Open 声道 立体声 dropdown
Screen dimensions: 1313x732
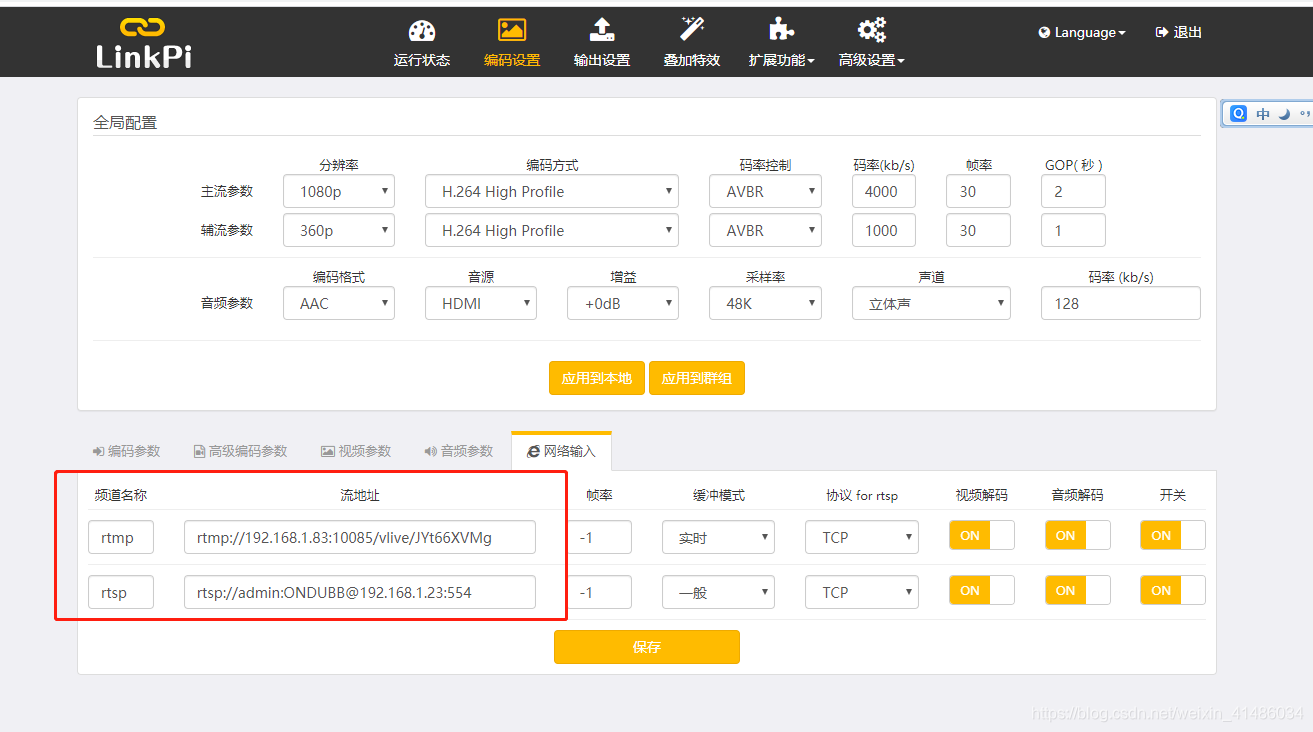[932, 303]
